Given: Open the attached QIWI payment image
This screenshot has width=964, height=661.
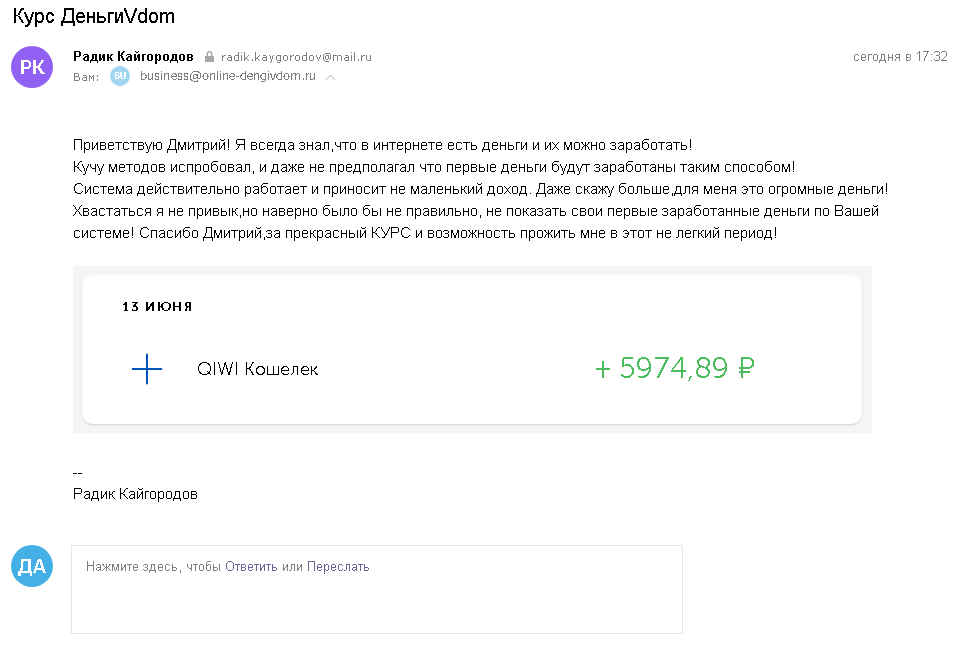Looking at the screenshot, I should 472,349.
